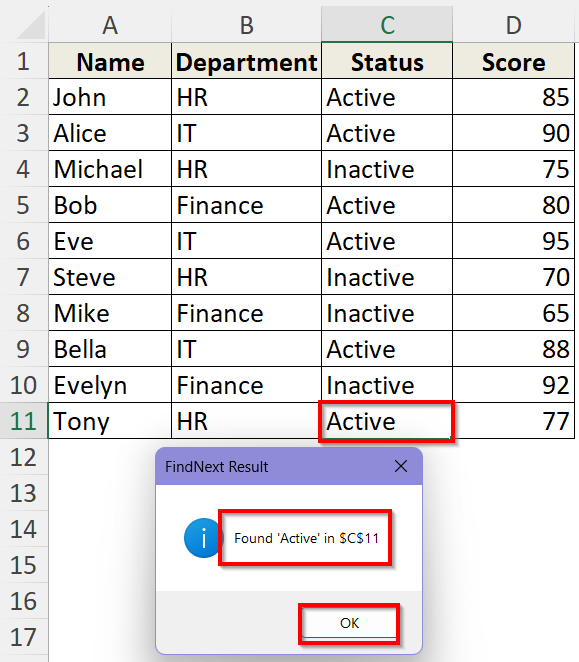Viewport: 579px width, 662px height.
Task: Select Bella's IT department cell
Action: point(246,349)
